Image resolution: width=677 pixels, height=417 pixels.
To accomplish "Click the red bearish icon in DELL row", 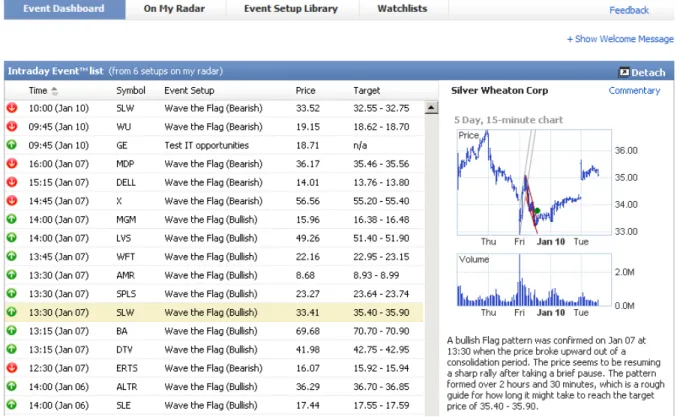I will tap(12, 182).
